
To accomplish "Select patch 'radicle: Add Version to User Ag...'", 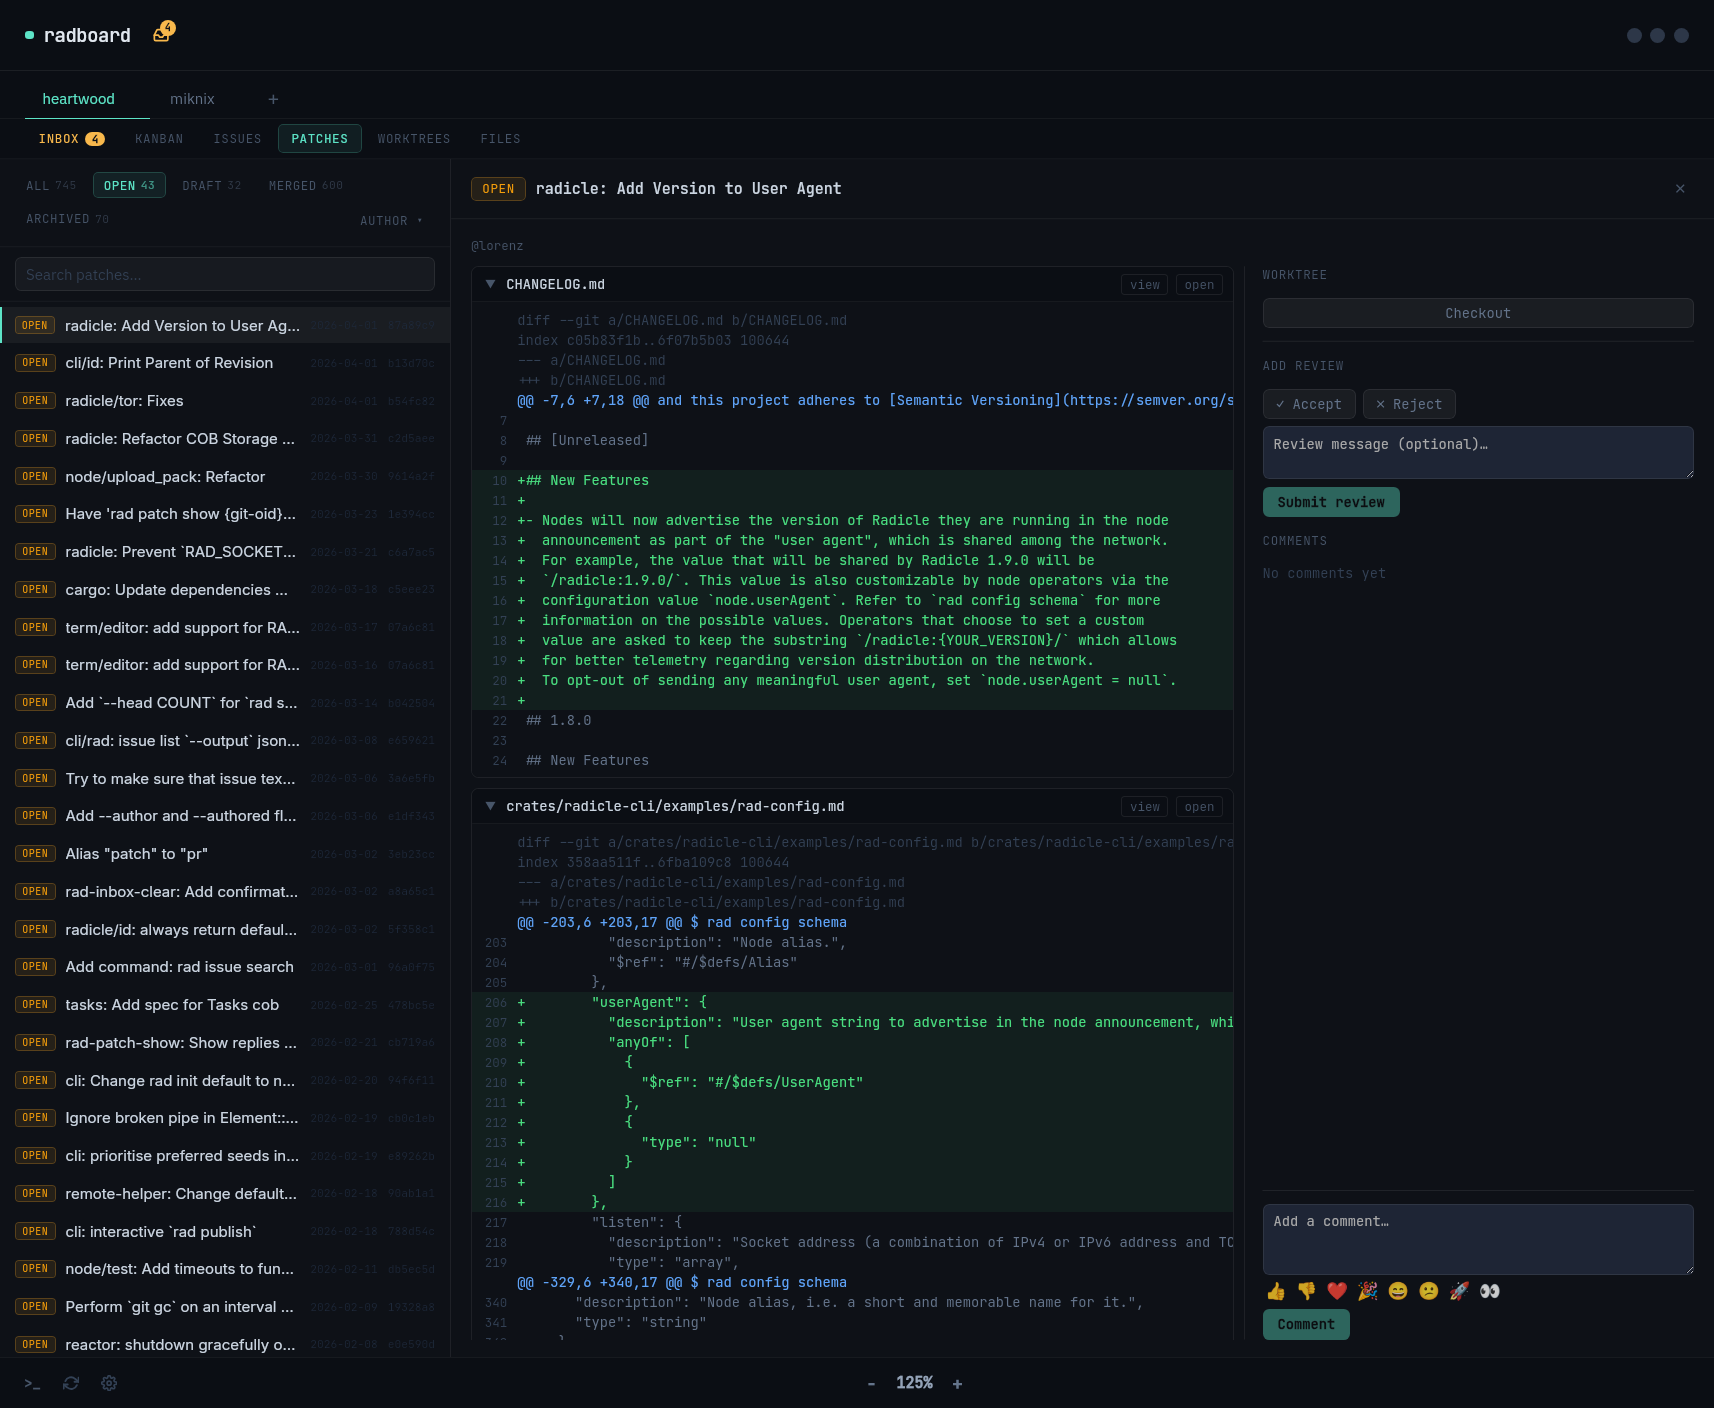I will click(x=225, y=326).
